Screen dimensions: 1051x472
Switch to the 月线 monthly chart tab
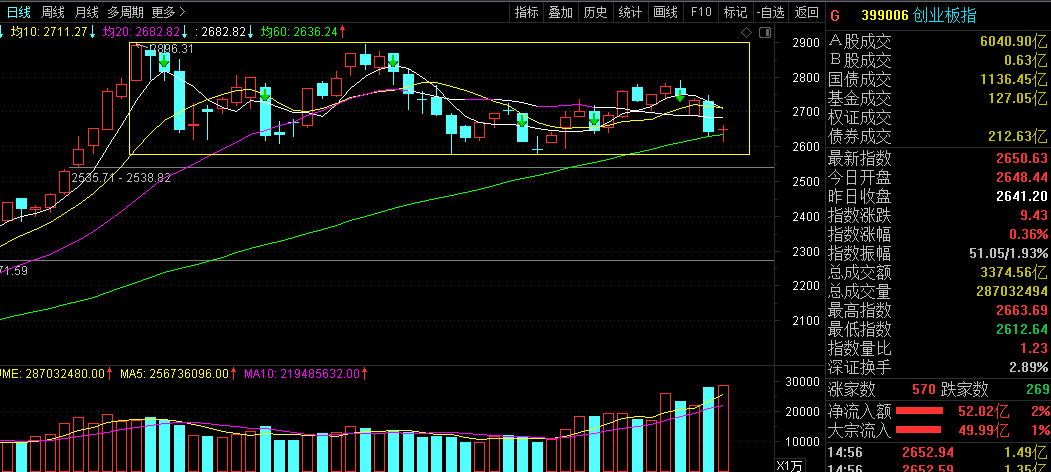coord(86,12)
